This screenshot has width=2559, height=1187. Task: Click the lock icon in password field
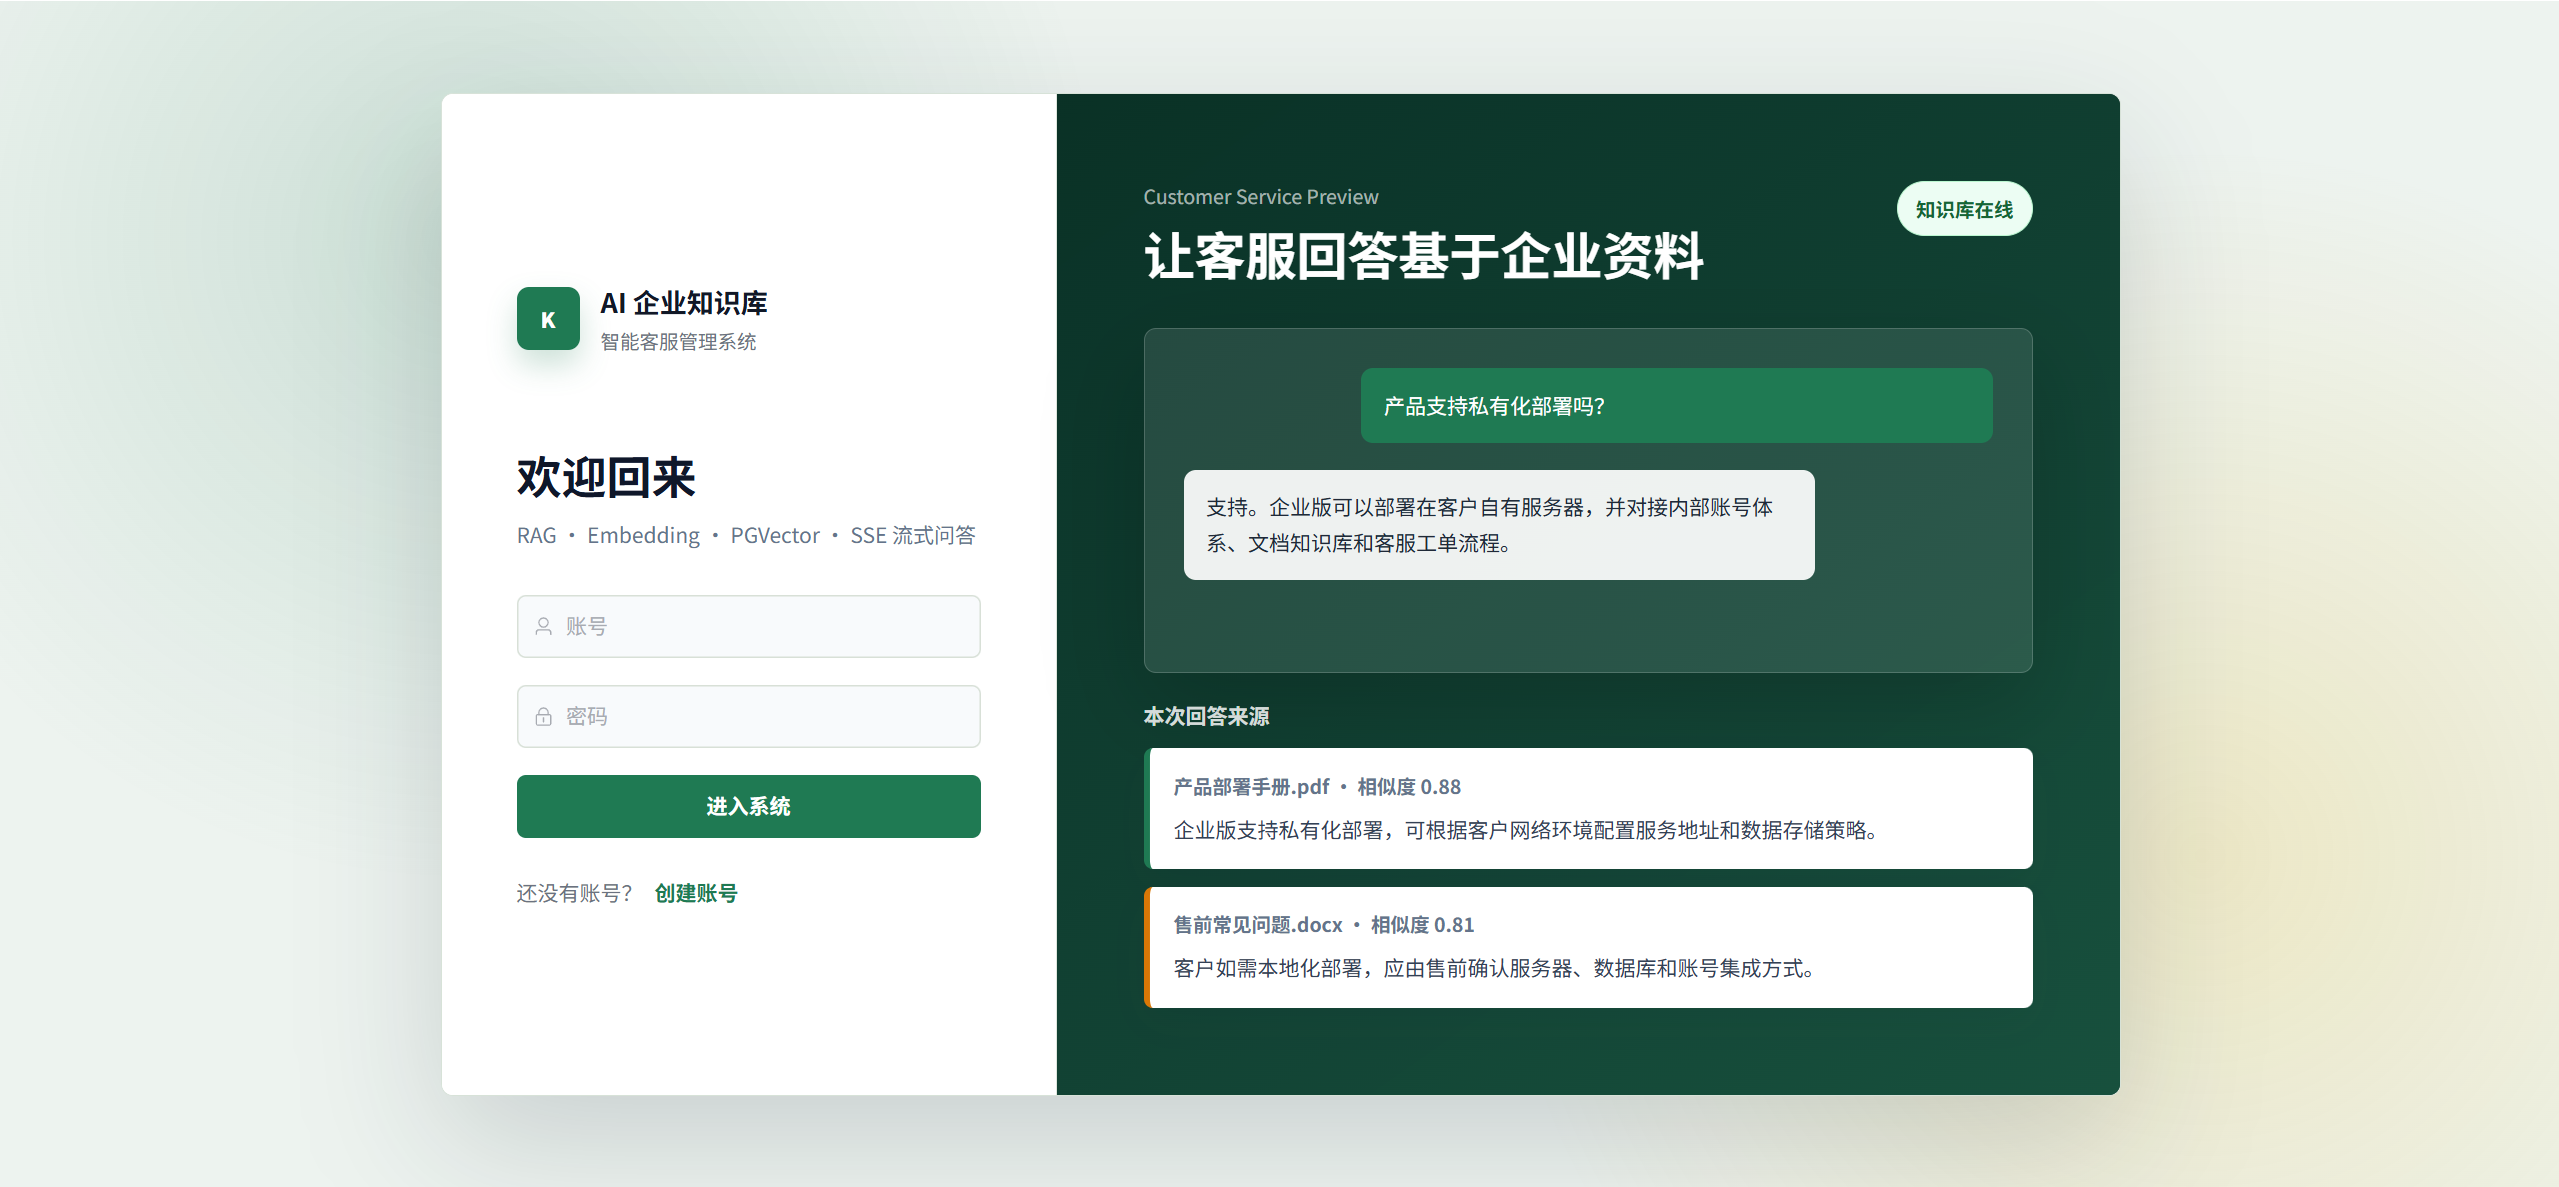[543, 716]
